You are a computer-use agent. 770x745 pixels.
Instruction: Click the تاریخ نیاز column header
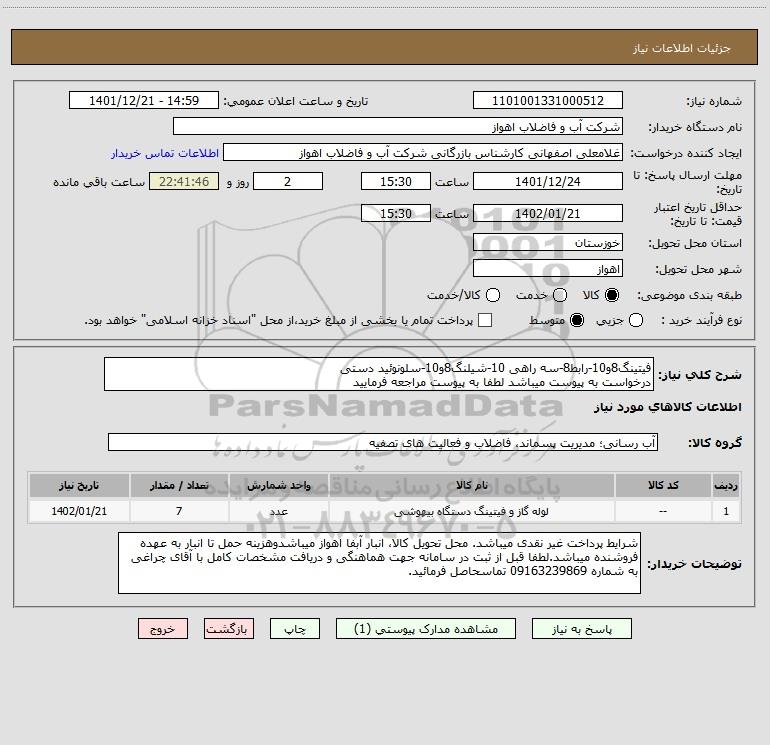tap(79, 486)
